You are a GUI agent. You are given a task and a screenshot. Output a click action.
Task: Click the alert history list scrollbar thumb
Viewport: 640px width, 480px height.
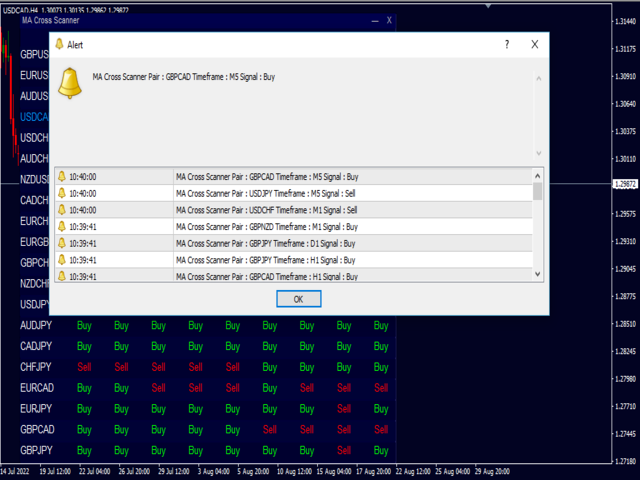538,191
